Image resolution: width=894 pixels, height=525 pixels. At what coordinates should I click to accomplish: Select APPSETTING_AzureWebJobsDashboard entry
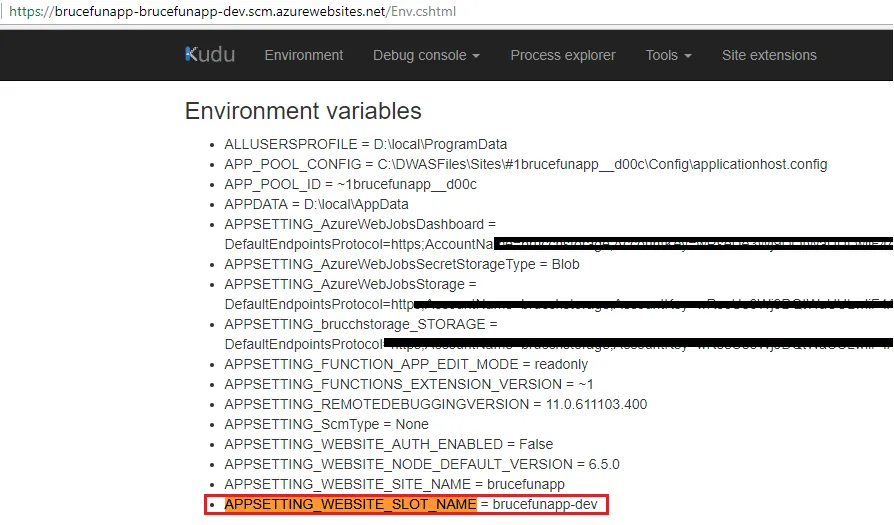360,224
